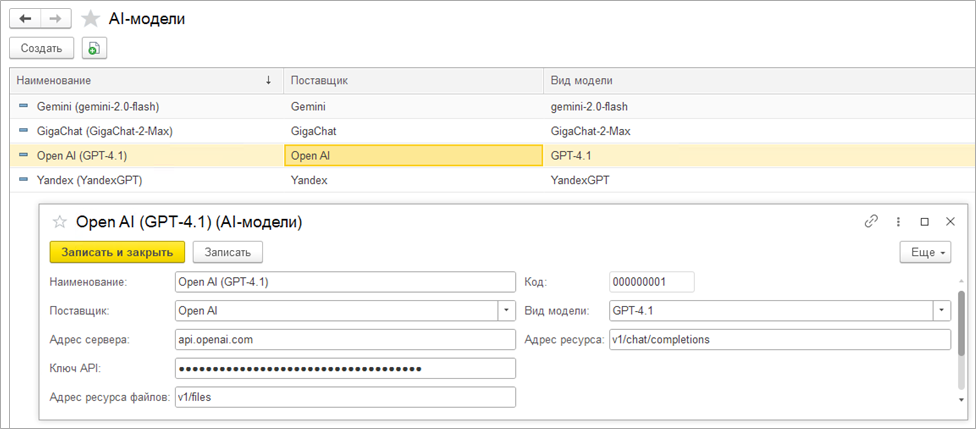Viewport: 976px width, 429px height.
Task: Close the Open AI (GPT-4.1) form
Action: (x=950, y=222)
